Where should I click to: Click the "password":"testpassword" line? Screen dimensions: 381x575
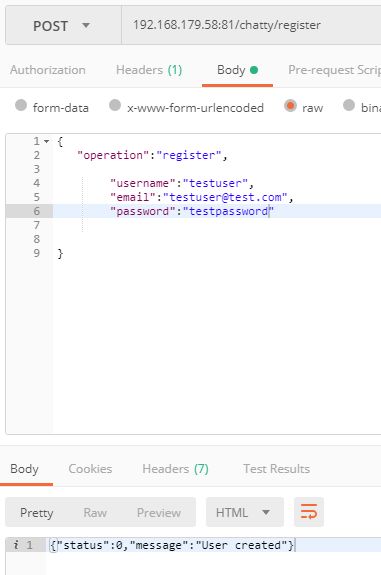click(x=192, y=211)
